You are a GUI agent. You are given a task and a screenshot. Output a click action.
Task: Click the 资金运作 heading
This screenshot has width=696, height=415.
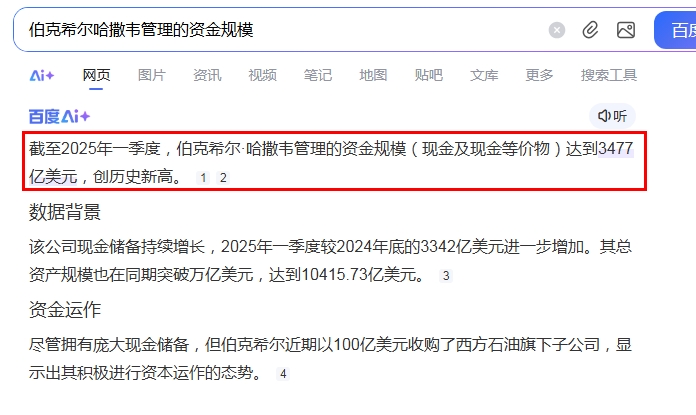point(65,310)
